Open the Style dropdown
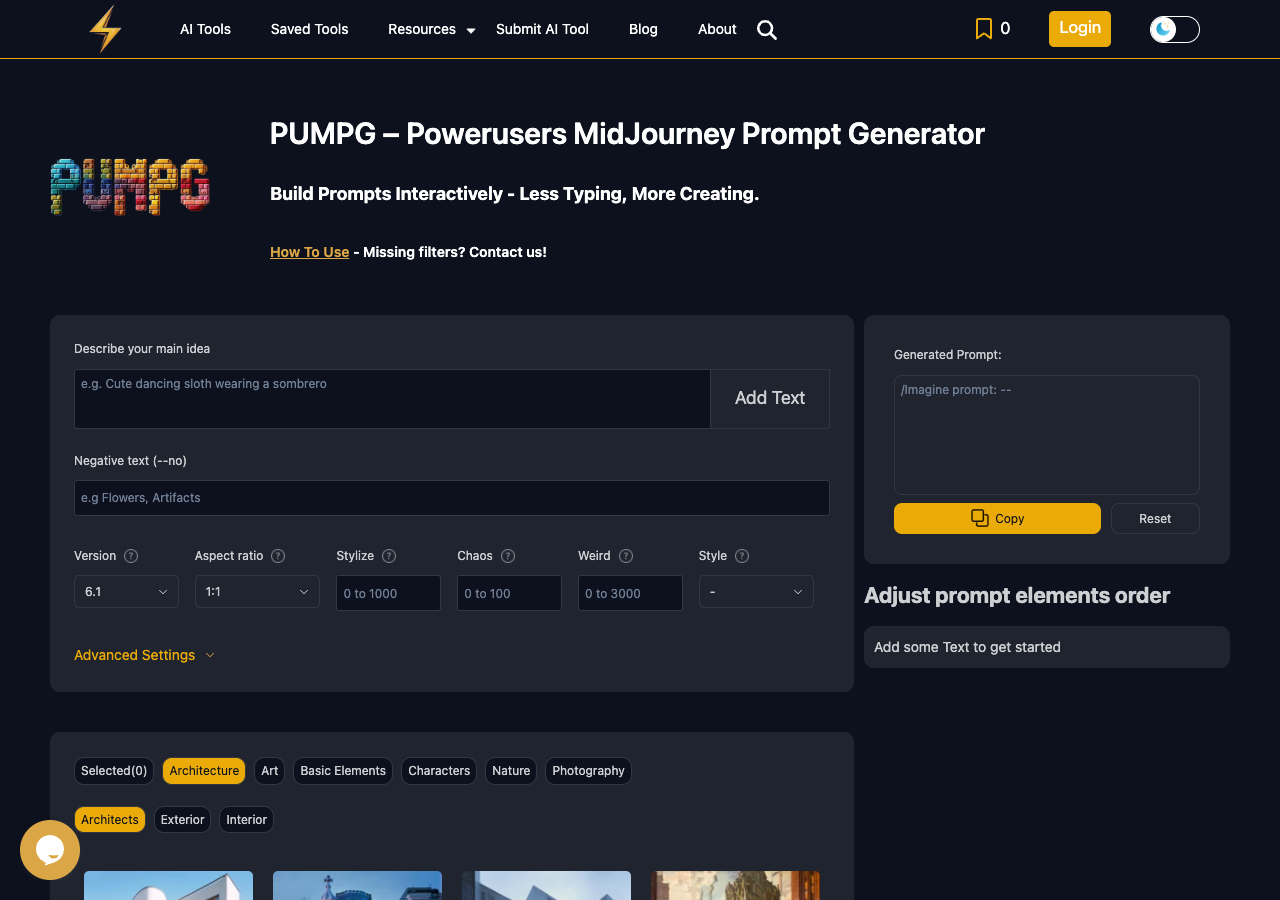Screen dimensions: 1280x900 (756, 592)
